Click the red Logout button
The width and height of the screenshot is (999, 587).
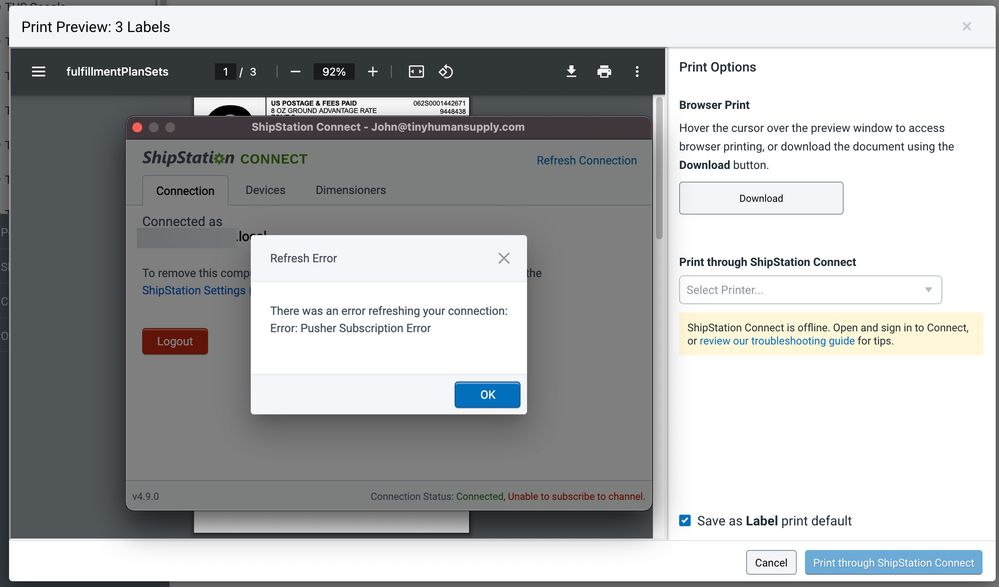[x=175, y=341]
